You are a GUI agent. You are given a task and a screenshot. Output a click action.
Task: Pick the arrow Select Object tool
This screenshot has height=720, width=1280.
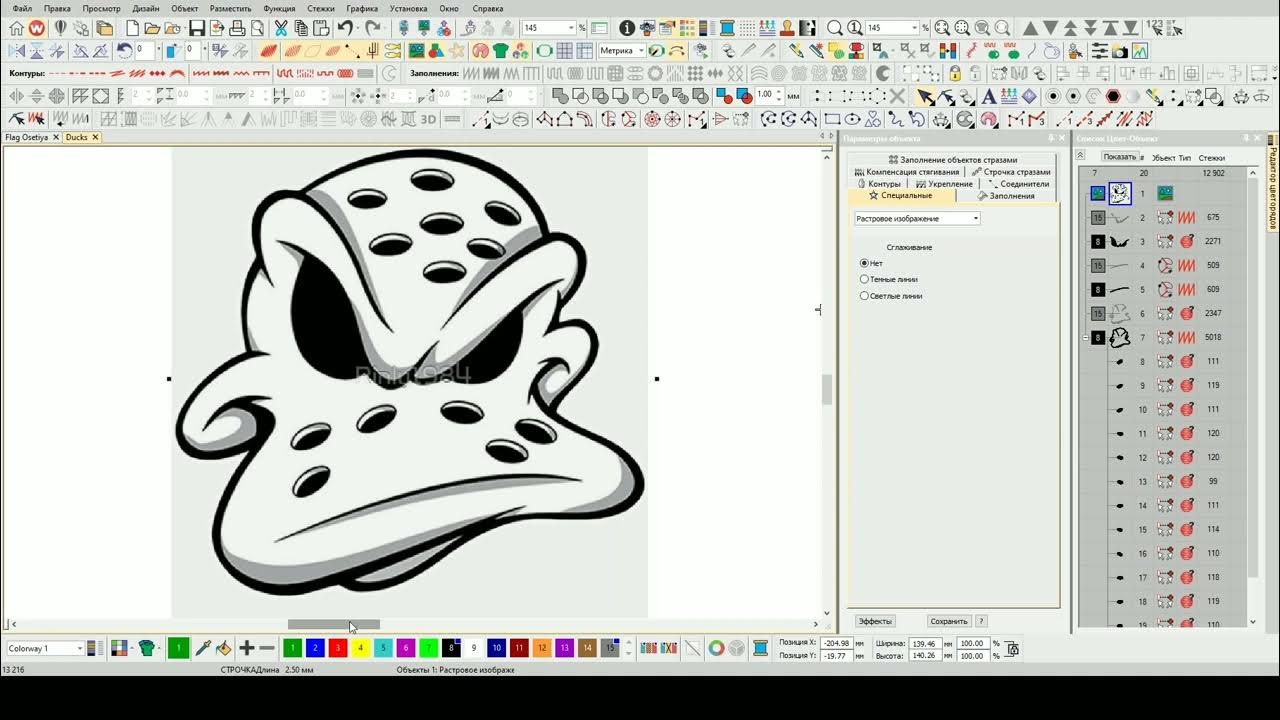point(926,96)
